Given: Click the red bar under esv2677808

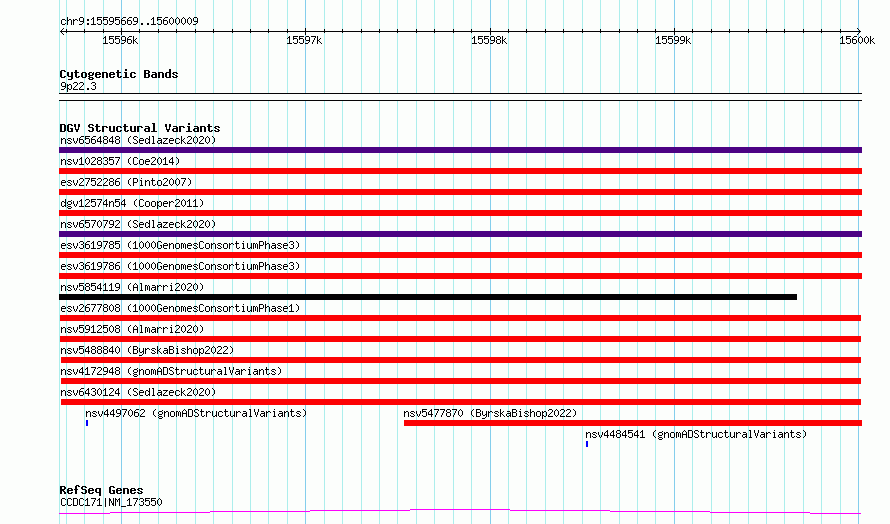Looking at the screenshot, I should (460, 318).
